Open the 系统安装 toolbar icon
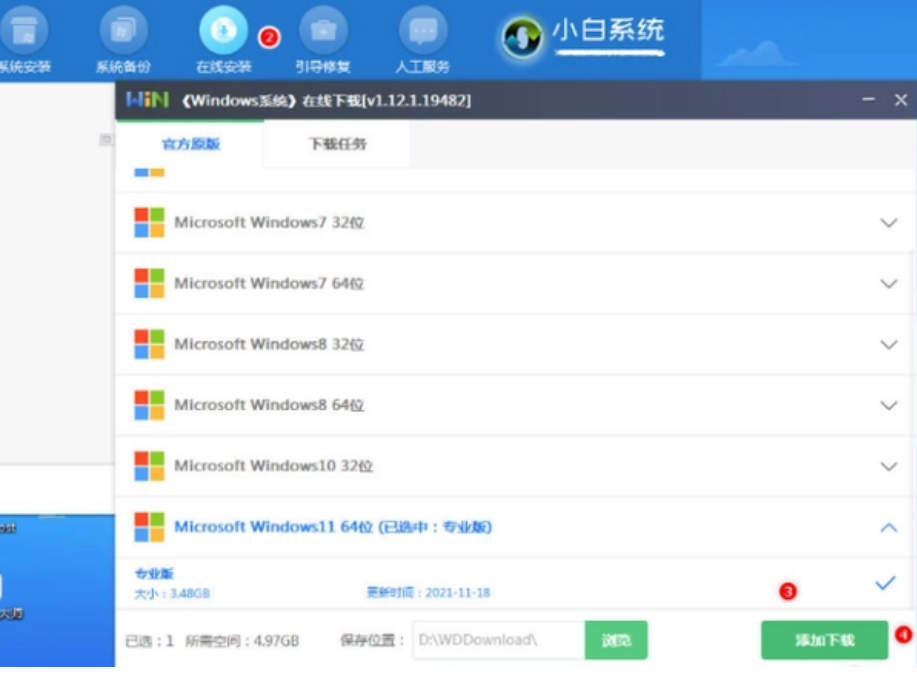This screenshot has height=676, width=917. point(23,32)
